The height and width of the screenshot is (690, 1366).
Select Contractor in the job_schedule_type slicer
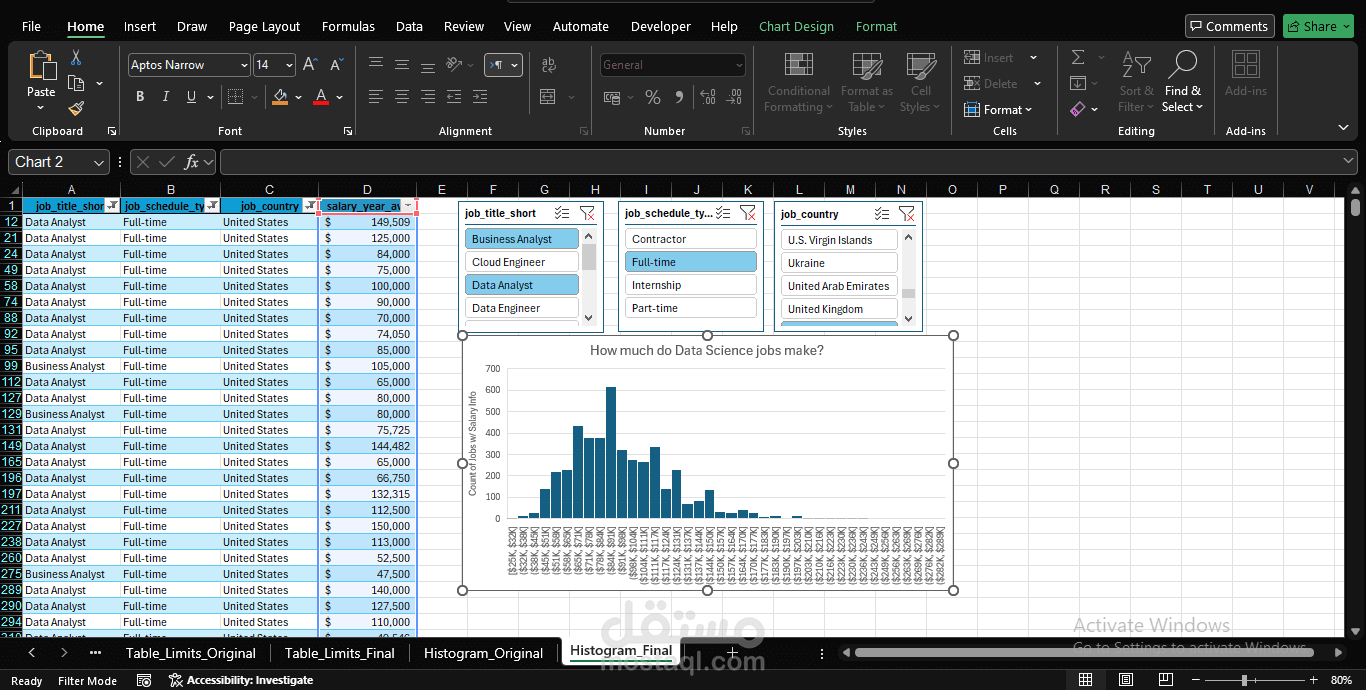[690, 238]
